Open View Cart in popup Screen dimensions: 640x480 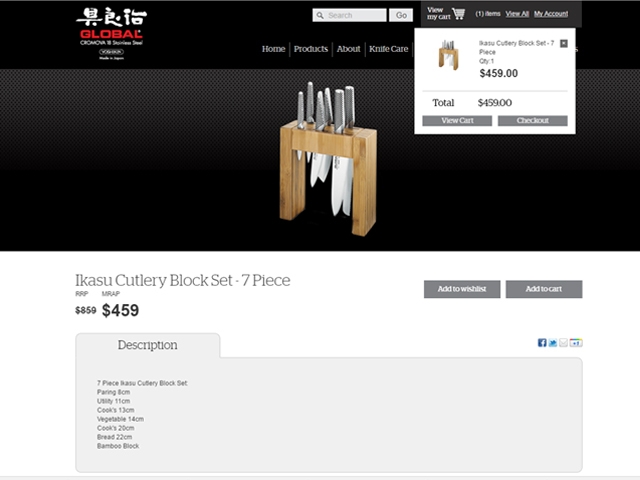[x=457, y=120]
